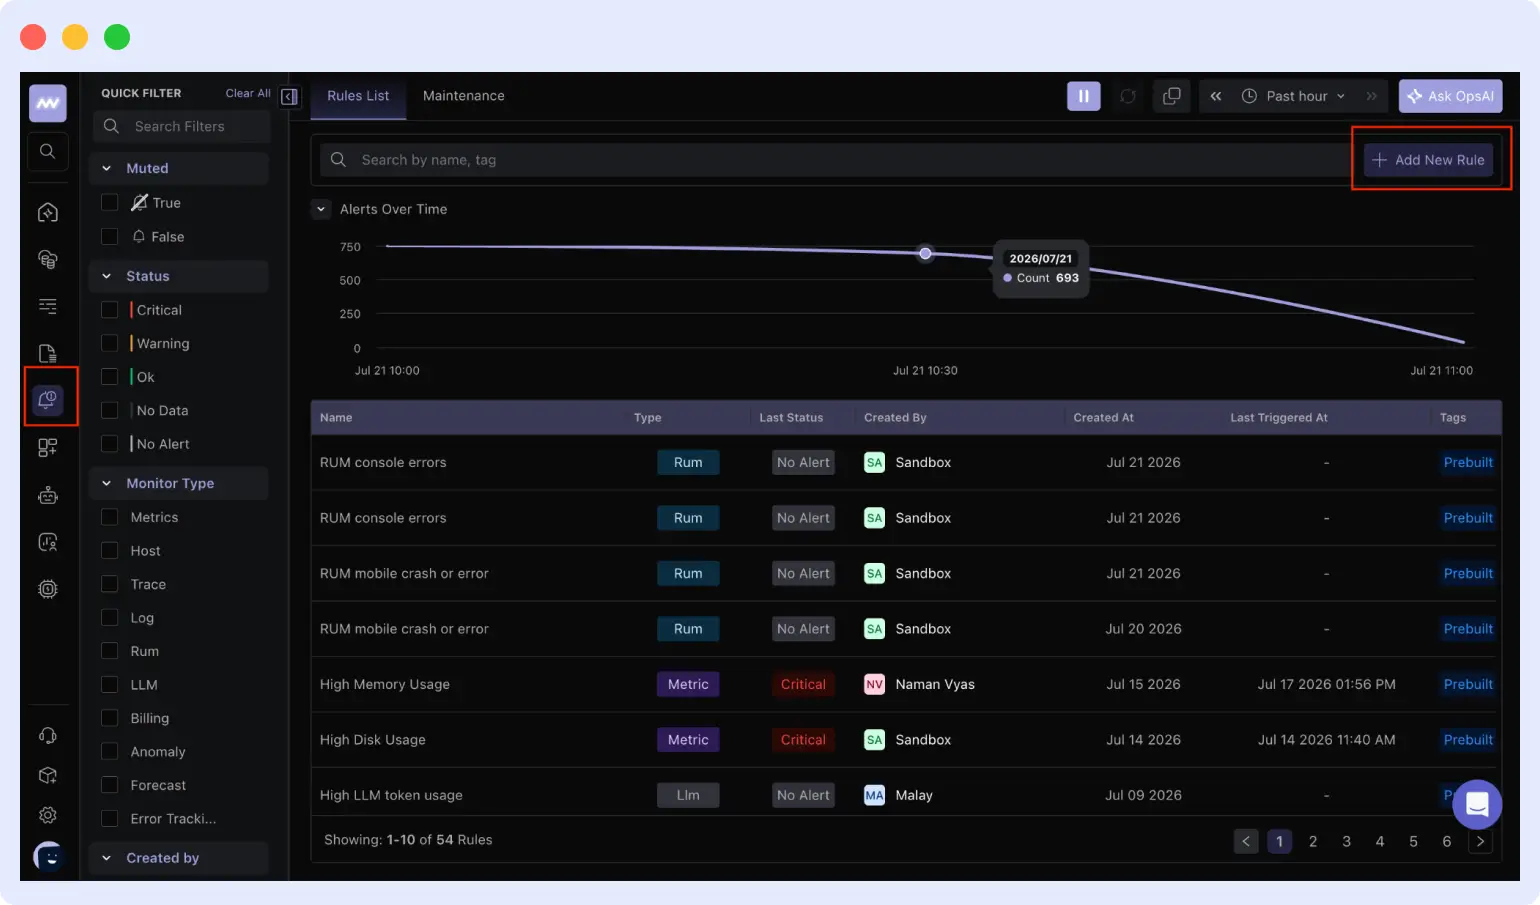Screen dimensions: 1540x905
Task: Open the document file icon in sidebar
Action: tap(47, 353)
